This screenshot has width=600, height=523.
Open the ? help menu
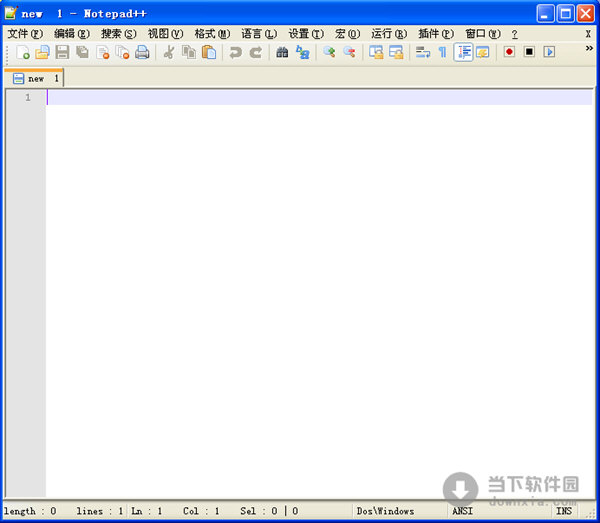(515, 34)
